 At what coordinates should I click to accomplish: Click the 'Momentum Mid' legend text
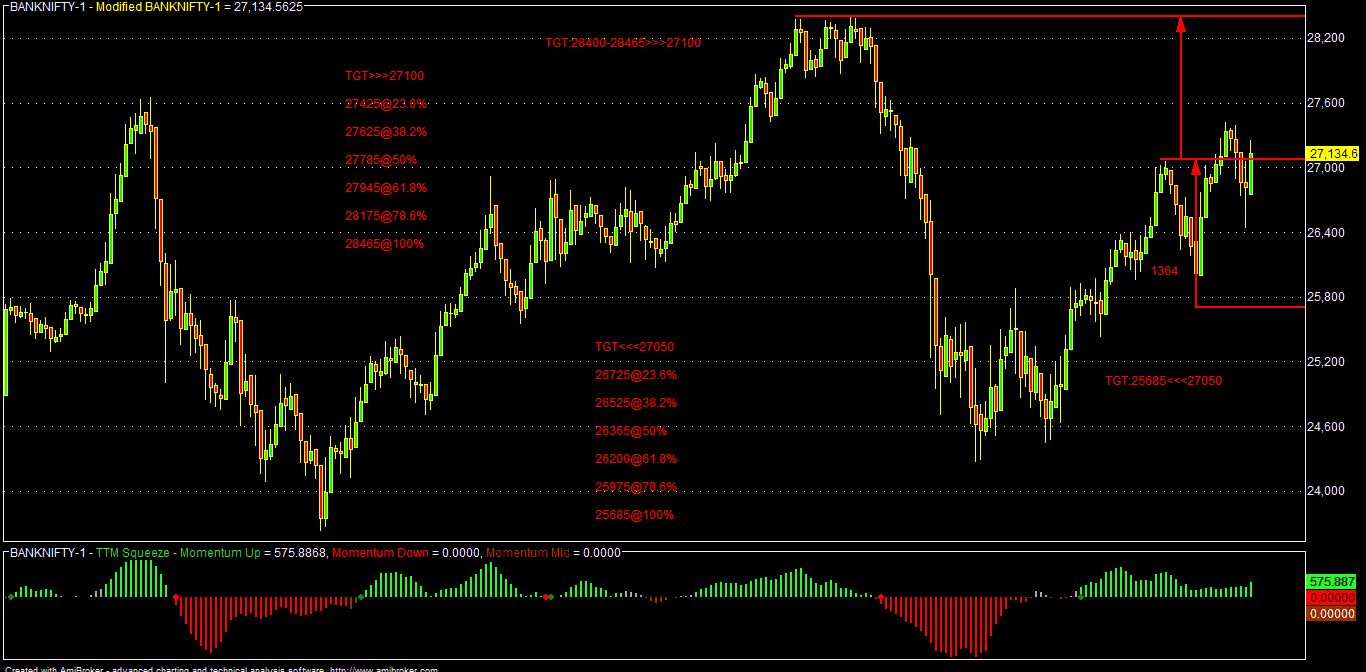[528, 552]
